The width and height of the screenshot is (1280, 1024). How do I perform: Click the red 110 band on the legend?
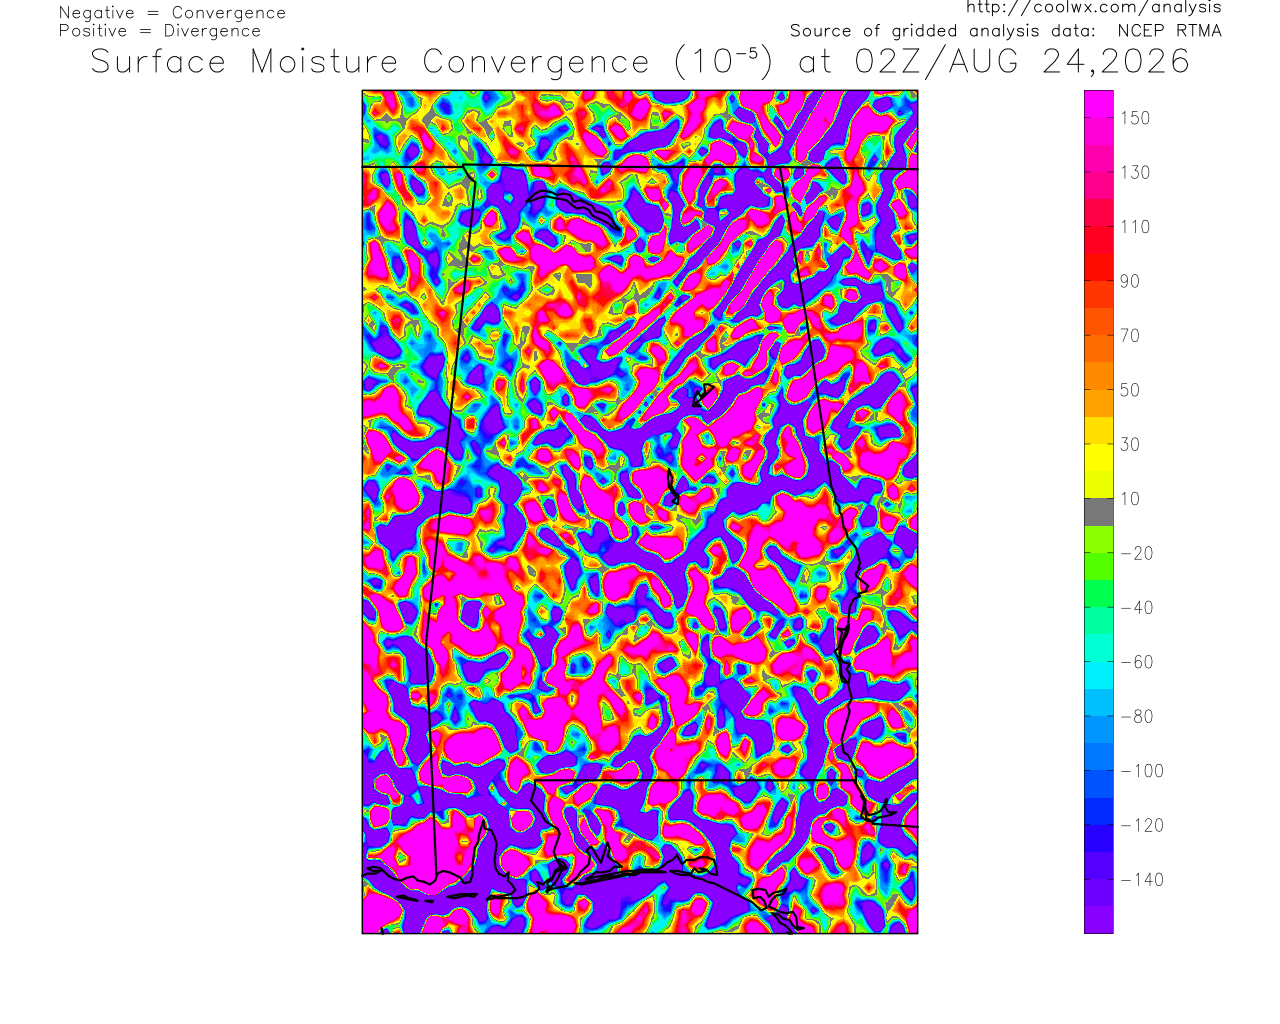[1099, 227]
